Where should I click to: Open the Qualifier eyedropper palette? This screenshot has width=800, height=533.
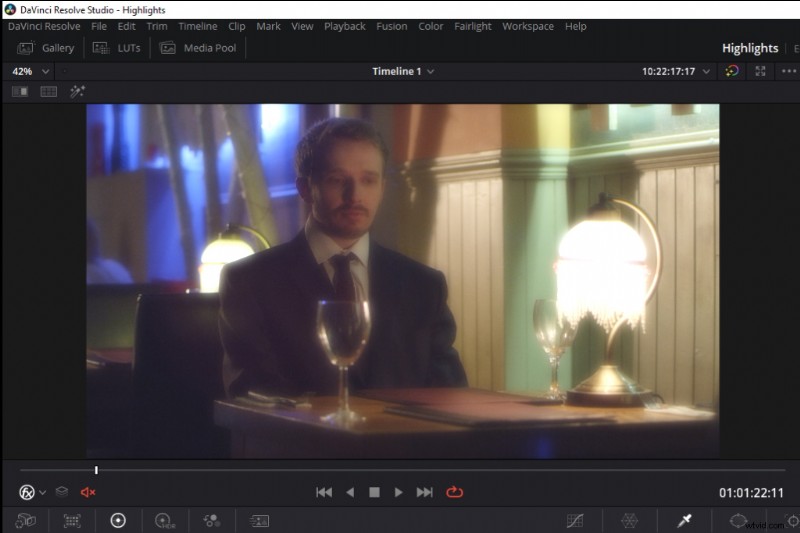coord(684,521)
